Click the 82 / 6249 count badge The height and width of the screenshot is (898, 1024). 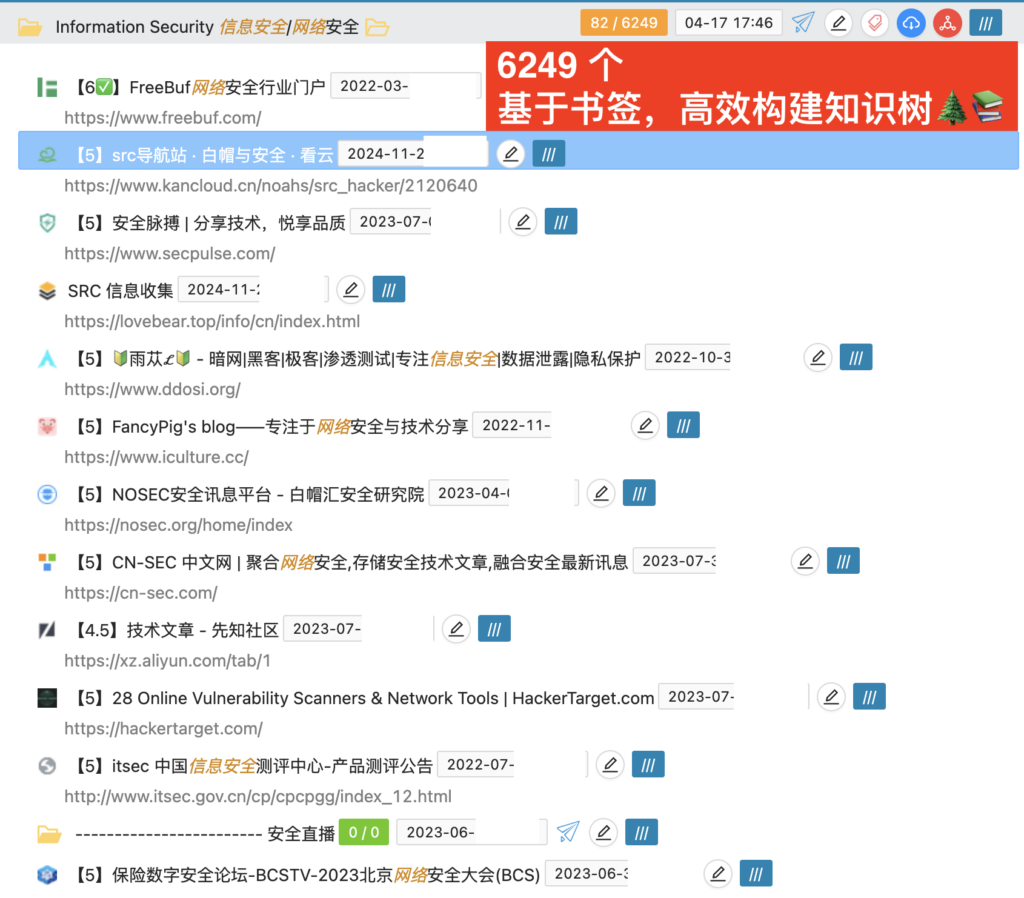coord(624,24)
